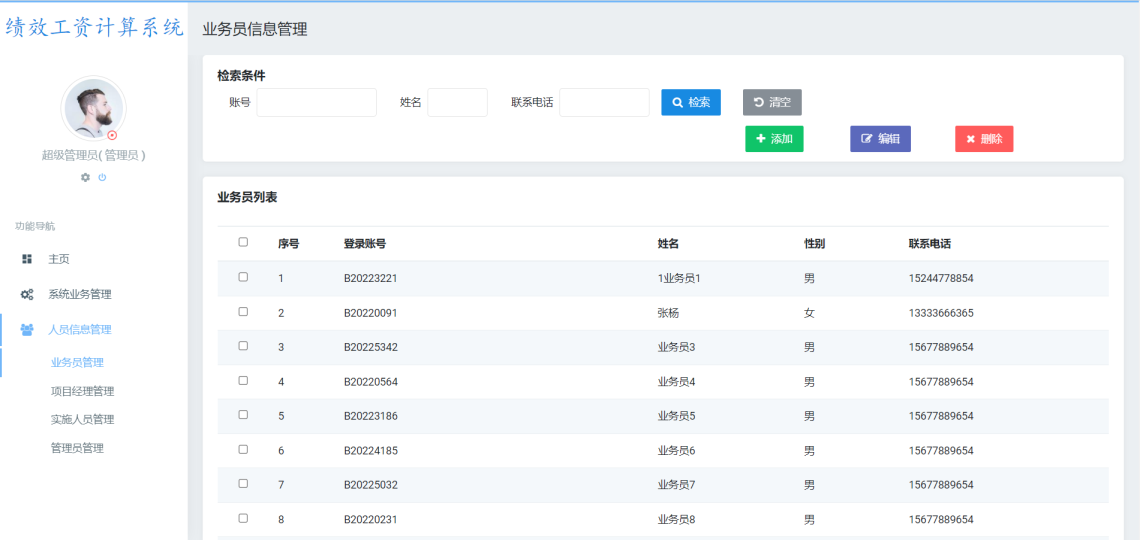The width and height of the screenshot is (1140, 540).
Task: Tick the checkbox for row B20223186
Action: (244, 415)
